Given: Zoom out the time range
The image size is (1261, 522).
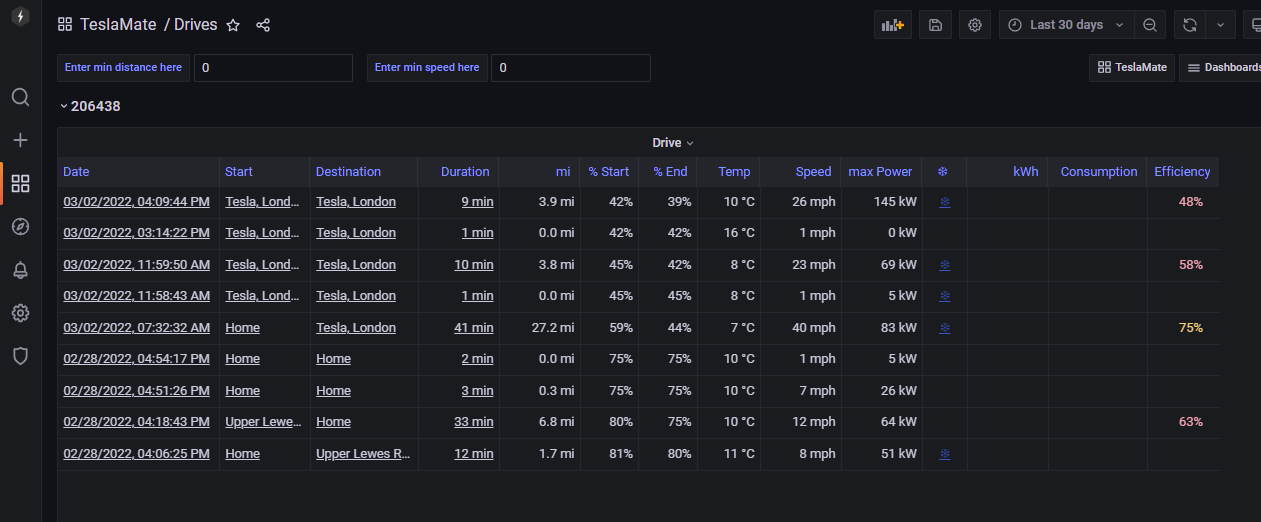Looking at the screenshot, I should pos(1150,25).
